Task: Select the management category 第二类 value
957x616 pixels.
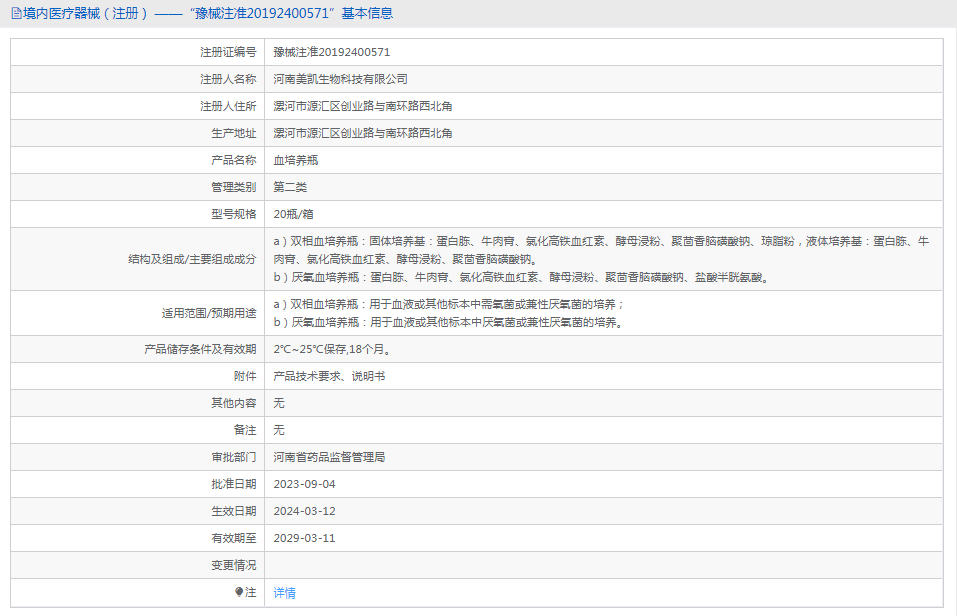Action: 290,187
